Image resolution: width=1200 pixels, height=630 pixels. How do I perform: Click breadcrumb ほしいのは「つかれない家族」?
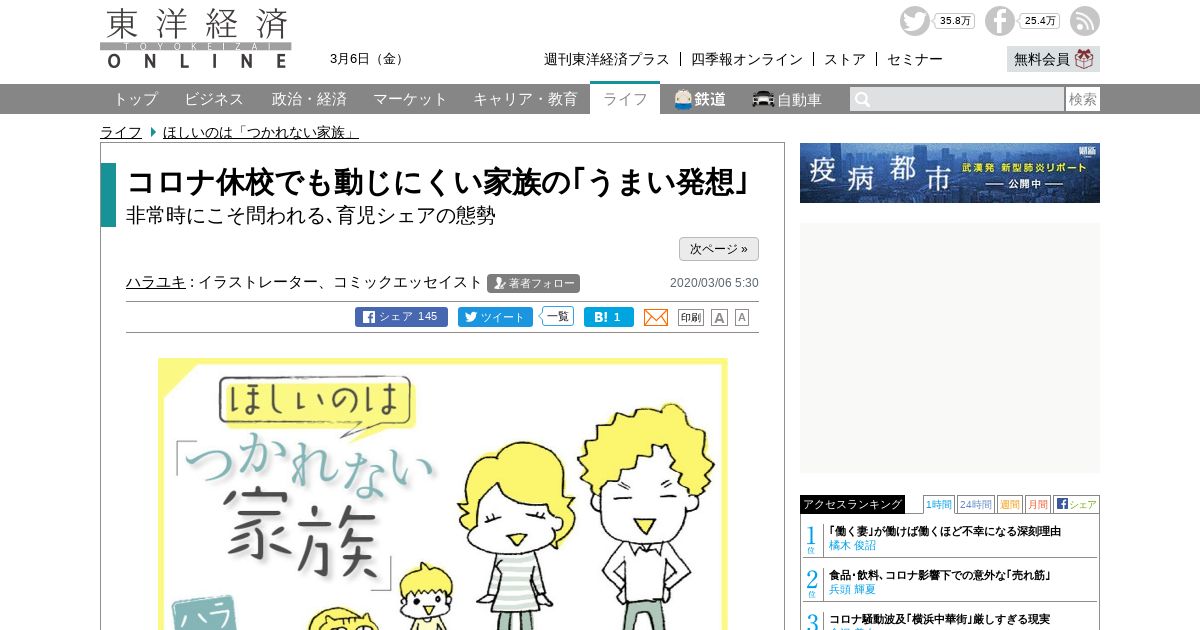261,132
